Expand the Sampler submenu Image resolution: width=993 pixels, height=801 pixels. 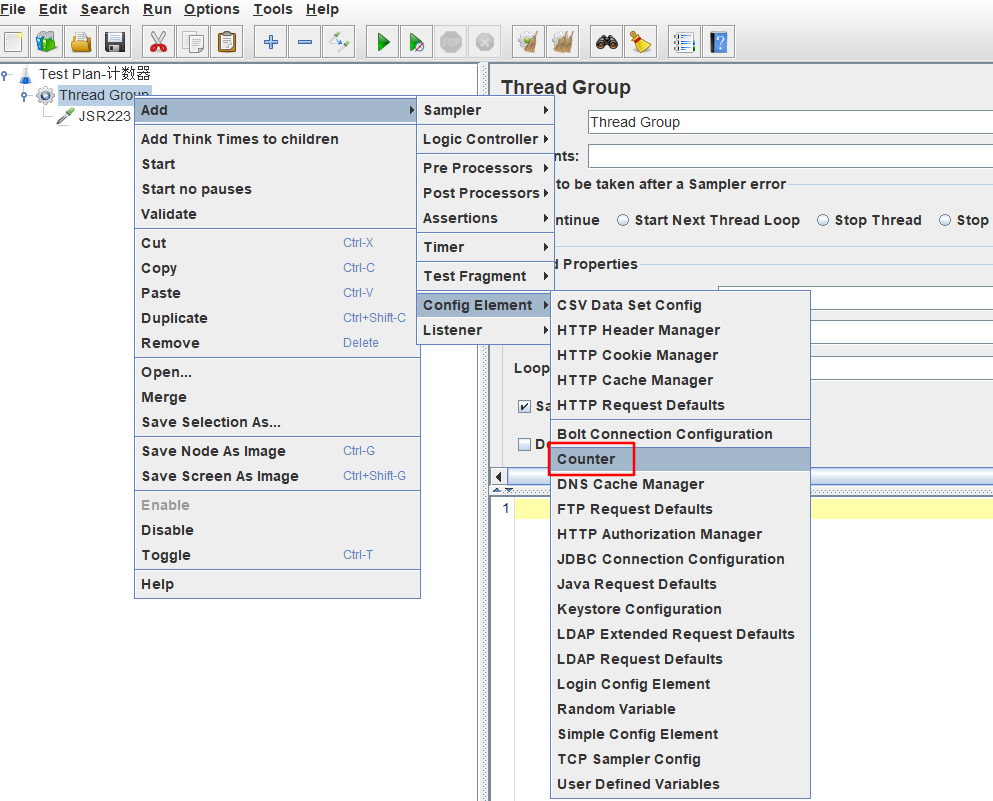[x=485, y=110]
